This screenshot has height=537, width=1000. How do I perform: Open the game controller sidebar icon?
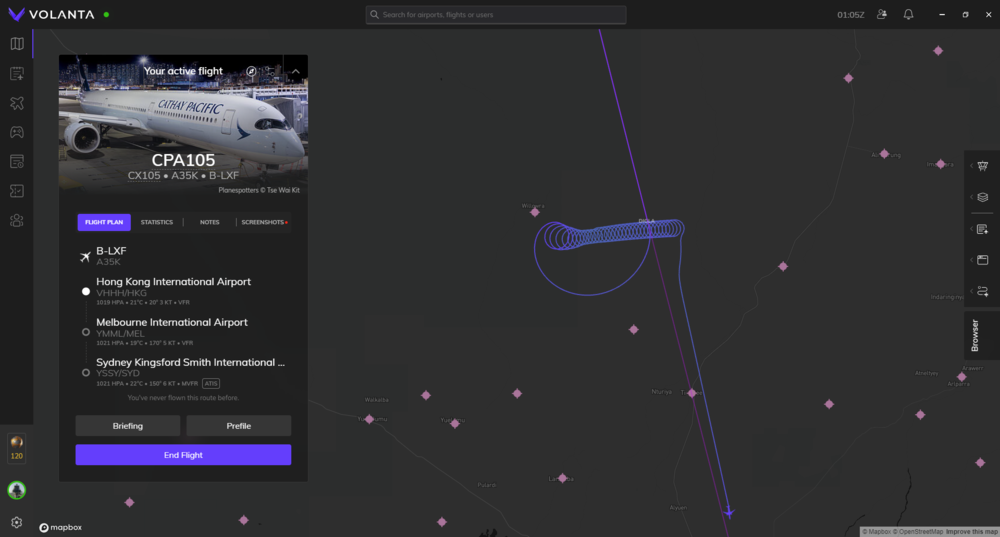[x=16, y=132]
